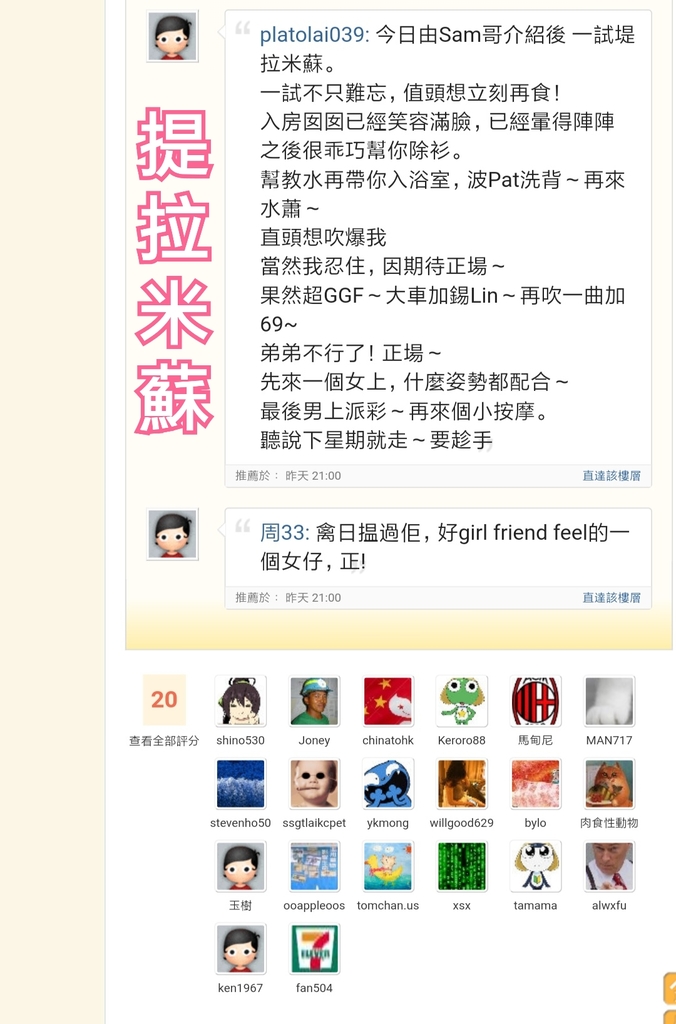
Task: Open the 肉食性動物 cat avatar
Action: (609, 784)
